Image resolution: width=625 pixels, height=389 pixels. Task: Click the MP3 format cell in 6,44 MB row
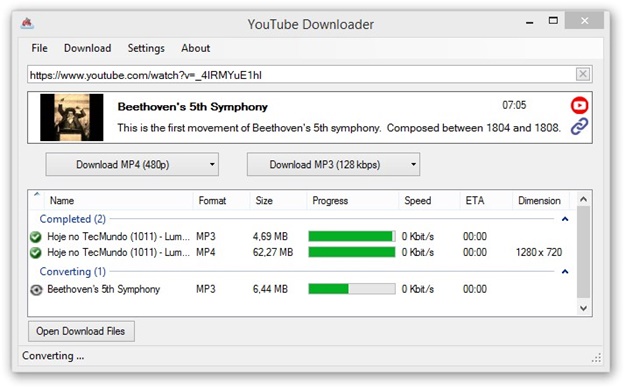point(206,289)
